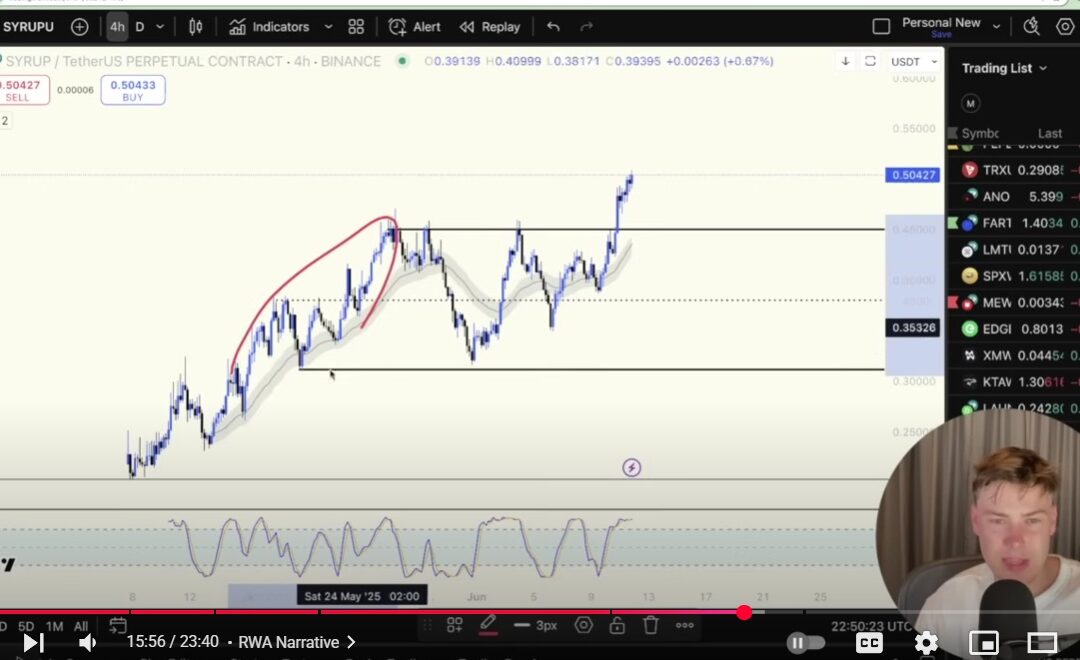Click the down arrow icon near USDT
This screenshot has width=1080, height=660.
[845, 61]
